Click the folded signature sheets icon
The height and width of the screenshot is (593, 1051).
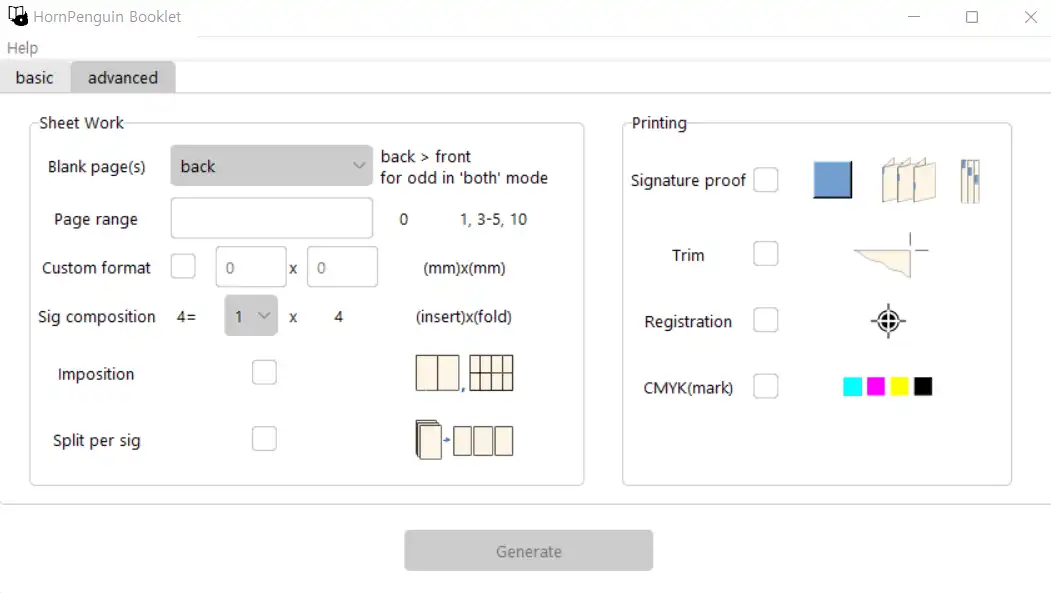(x=908, y=180)
